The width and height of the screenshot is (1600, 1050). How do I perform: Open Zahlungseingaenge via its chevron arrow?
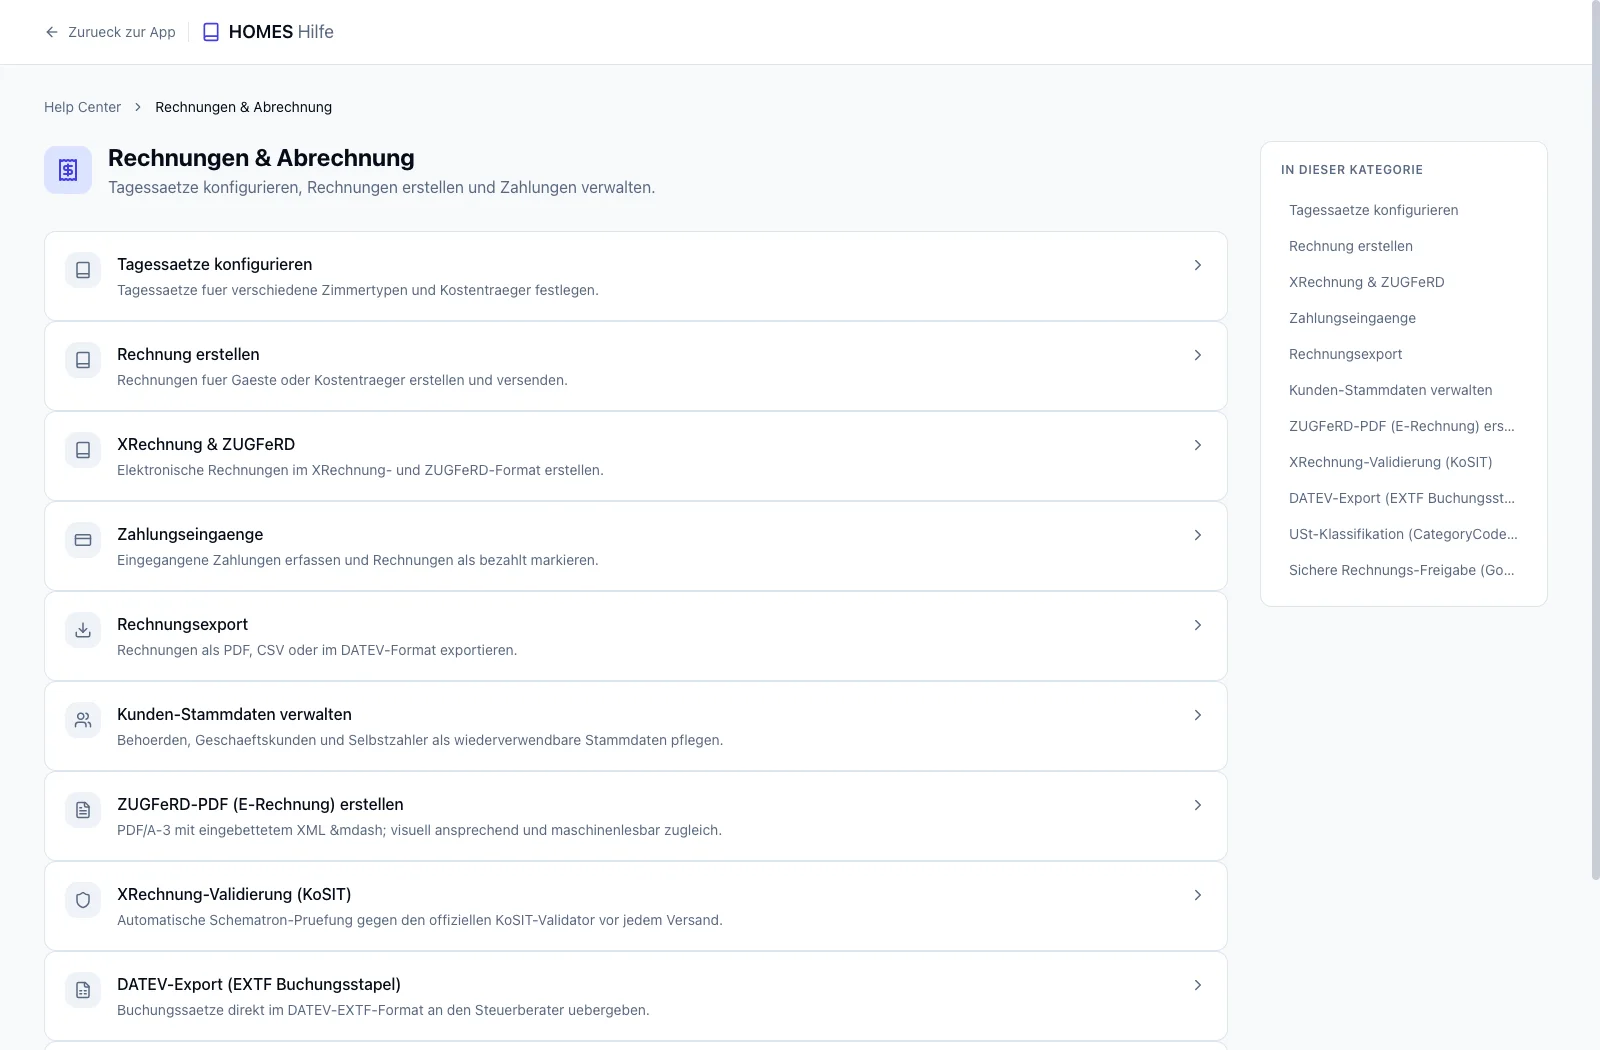[1198, 535]
